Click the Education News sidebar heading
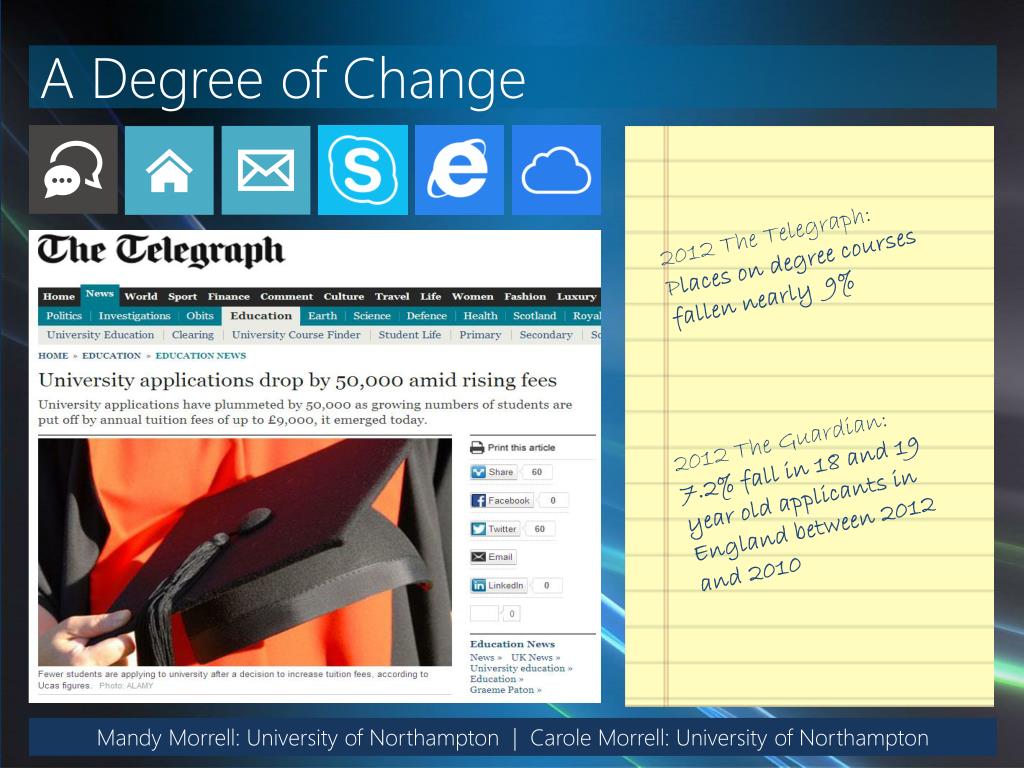 point(512,644)
